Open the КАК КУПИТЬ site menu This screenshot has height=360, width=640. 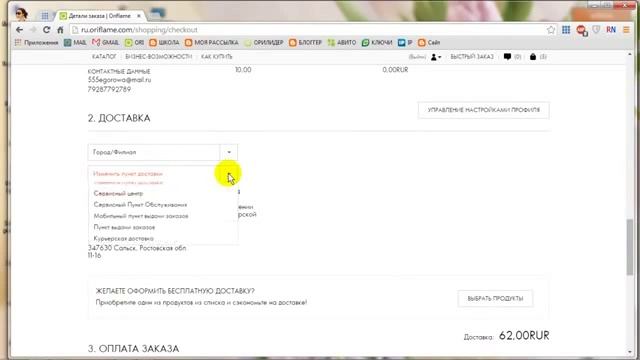click(216, 57)
